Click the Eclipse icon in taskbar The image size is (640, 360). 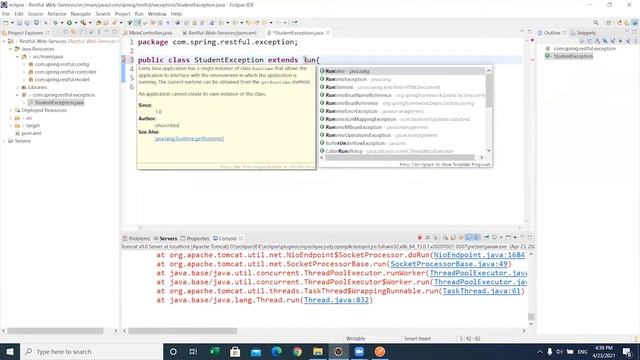point(338,351)
